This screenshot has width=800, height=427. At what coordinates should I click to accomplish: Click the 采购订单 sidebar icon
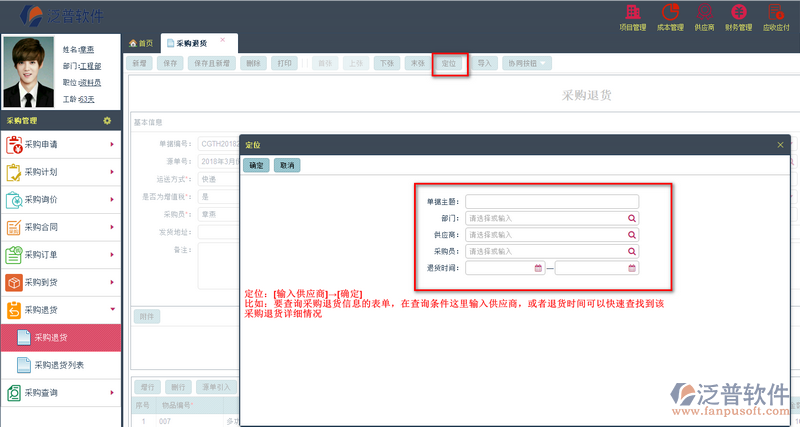(x=14, y=255)
